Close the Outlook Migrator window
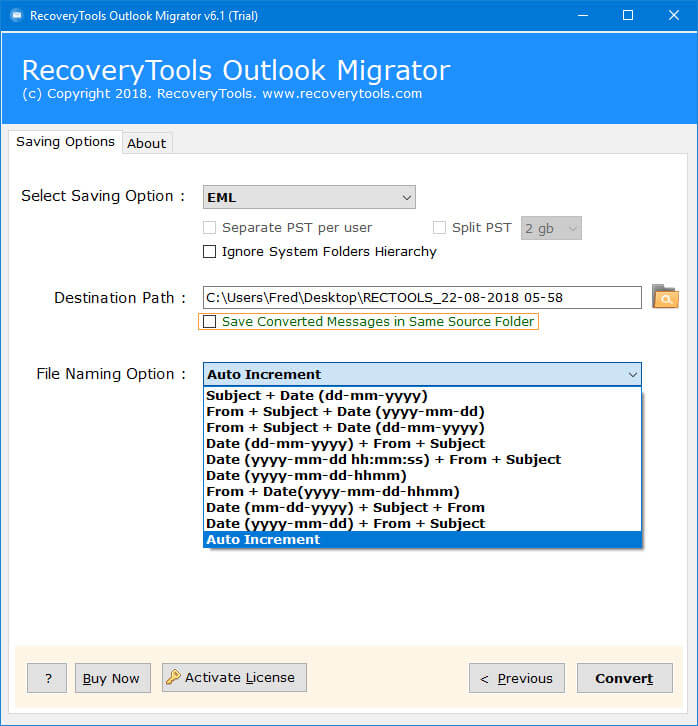Viewport: 698px width, 726px height. click(x=673, y=15)
